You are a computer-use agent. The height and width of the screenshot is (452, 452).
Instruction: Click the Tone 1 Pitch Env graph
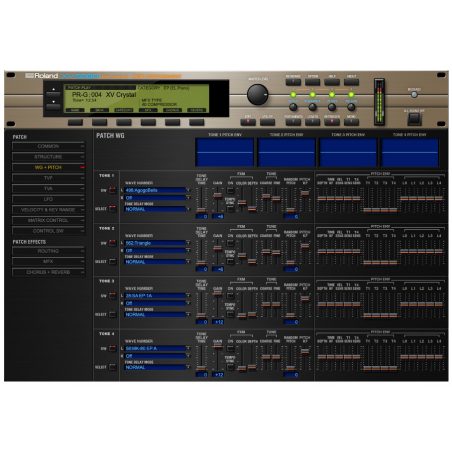point(225,152)
